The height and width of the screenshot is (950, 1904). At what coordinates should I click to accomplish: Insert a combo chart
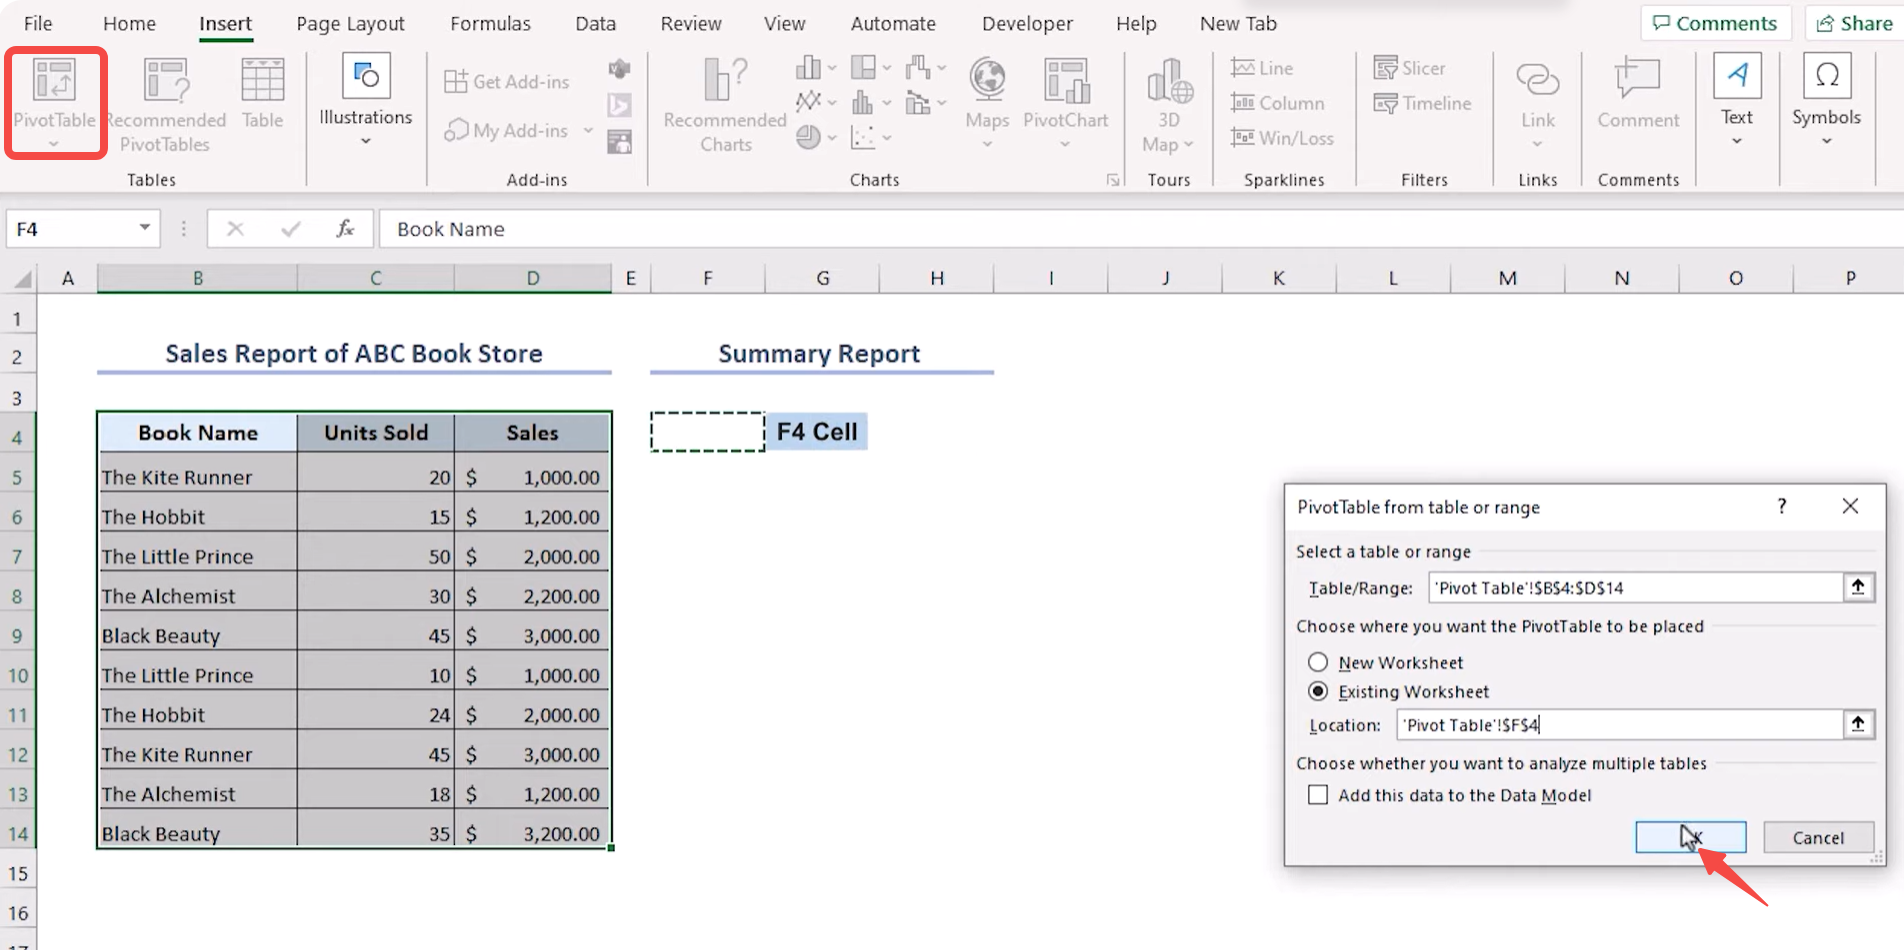pyautogui.click(x=925, y=102)
